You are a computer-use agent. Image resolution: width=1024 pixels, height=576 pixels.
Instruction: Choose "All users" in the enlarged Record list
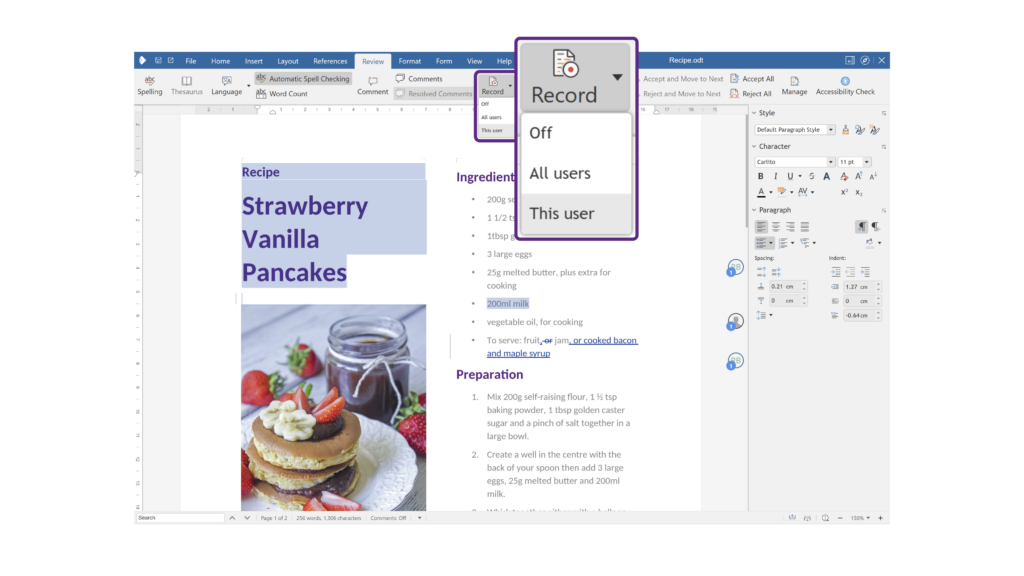(560, 173)
